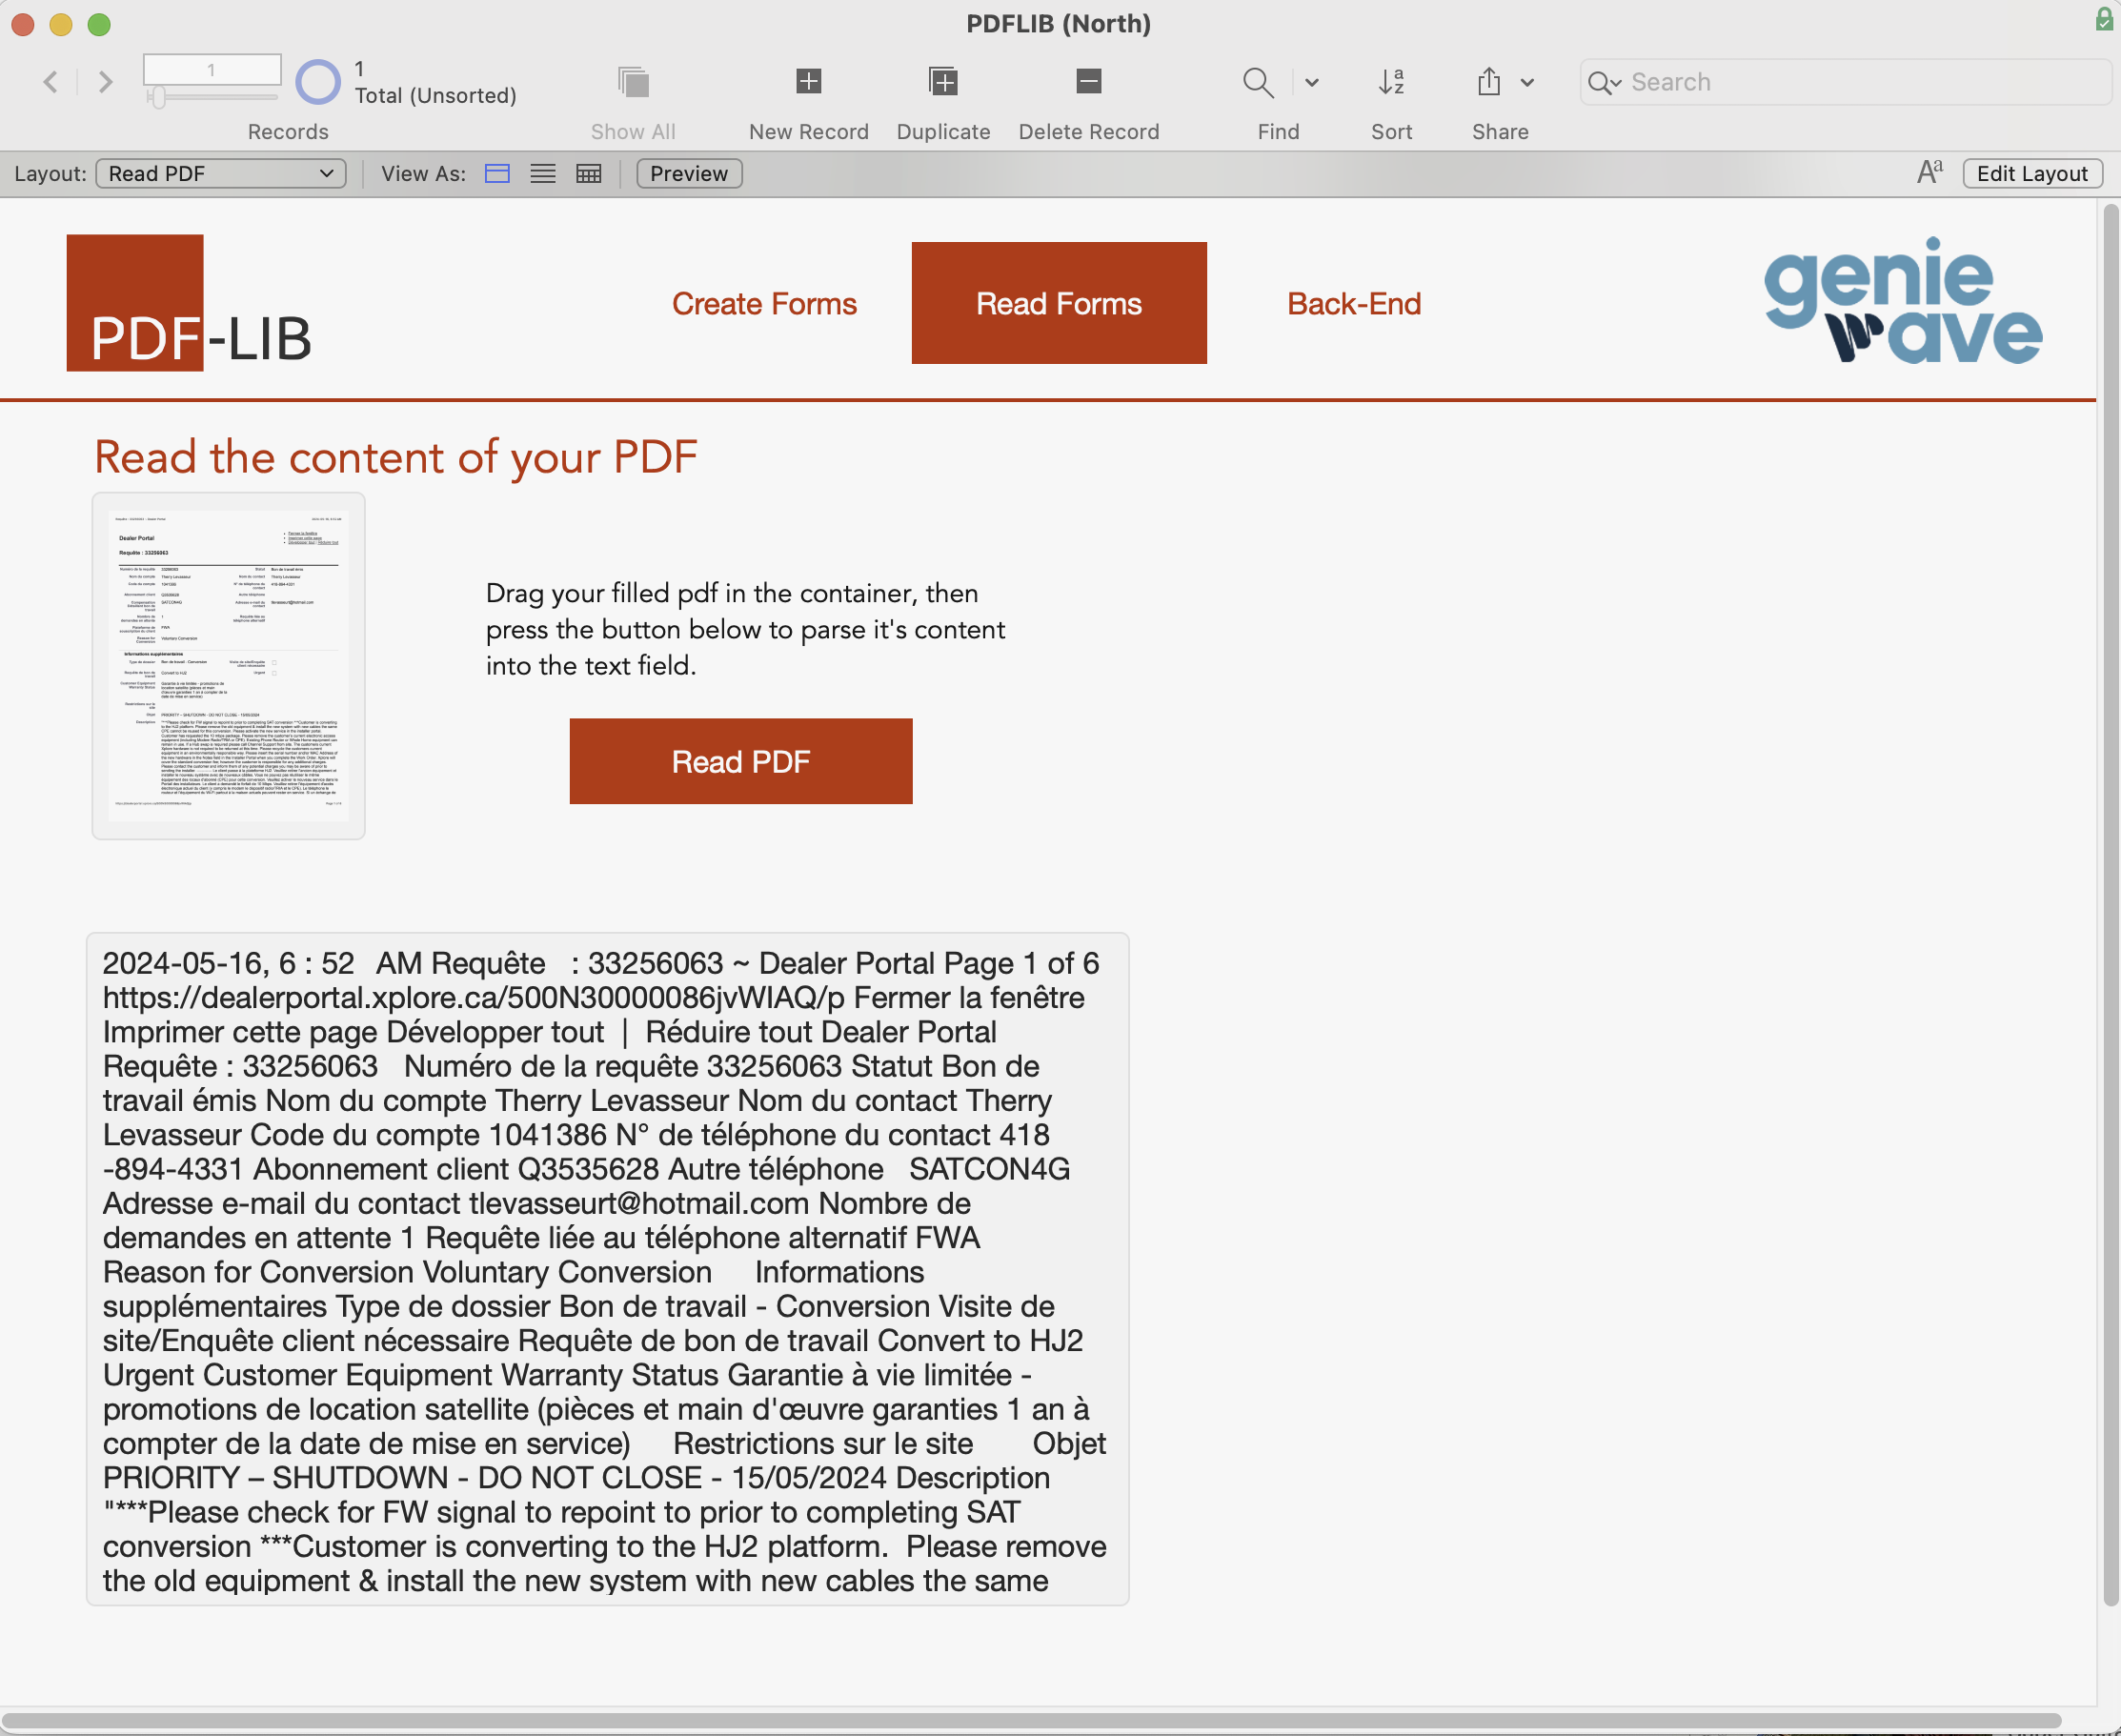
Task: Select the Read Forms tab
Action: point(1059,303)
